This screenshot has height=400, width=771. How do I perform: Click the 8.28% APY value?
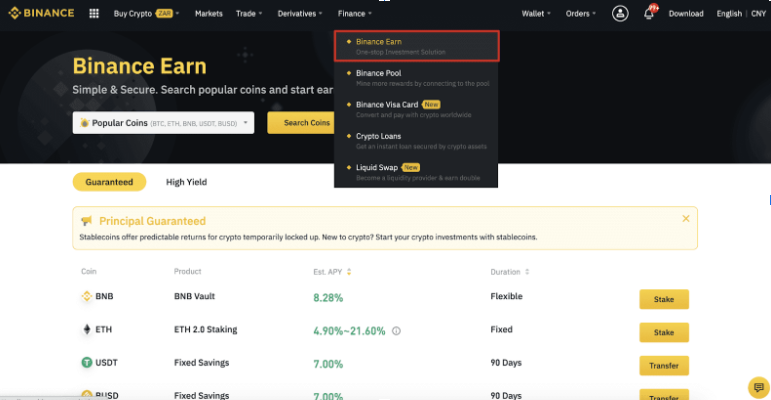point(328,298)
